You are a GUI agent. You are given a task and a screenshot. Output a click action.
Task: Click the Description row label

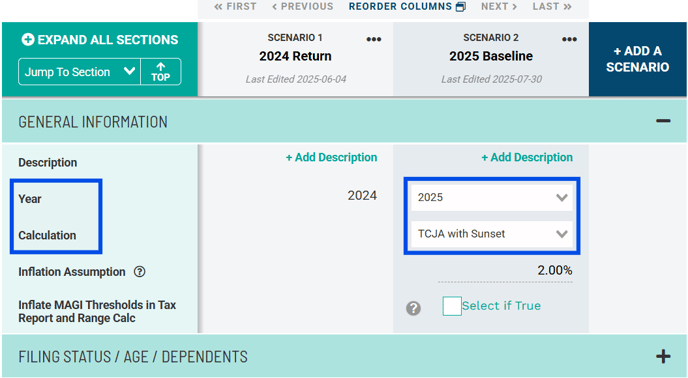pos(47,162)
